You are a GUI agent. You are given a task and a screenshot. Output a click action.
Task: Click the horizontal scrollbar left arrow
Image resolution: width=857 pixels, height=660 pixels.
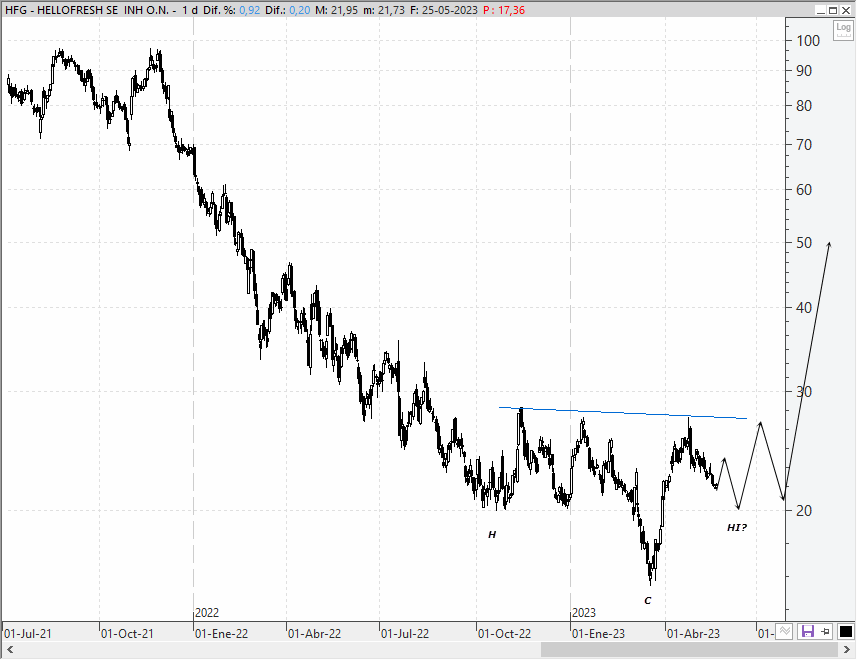click(9, 650)
